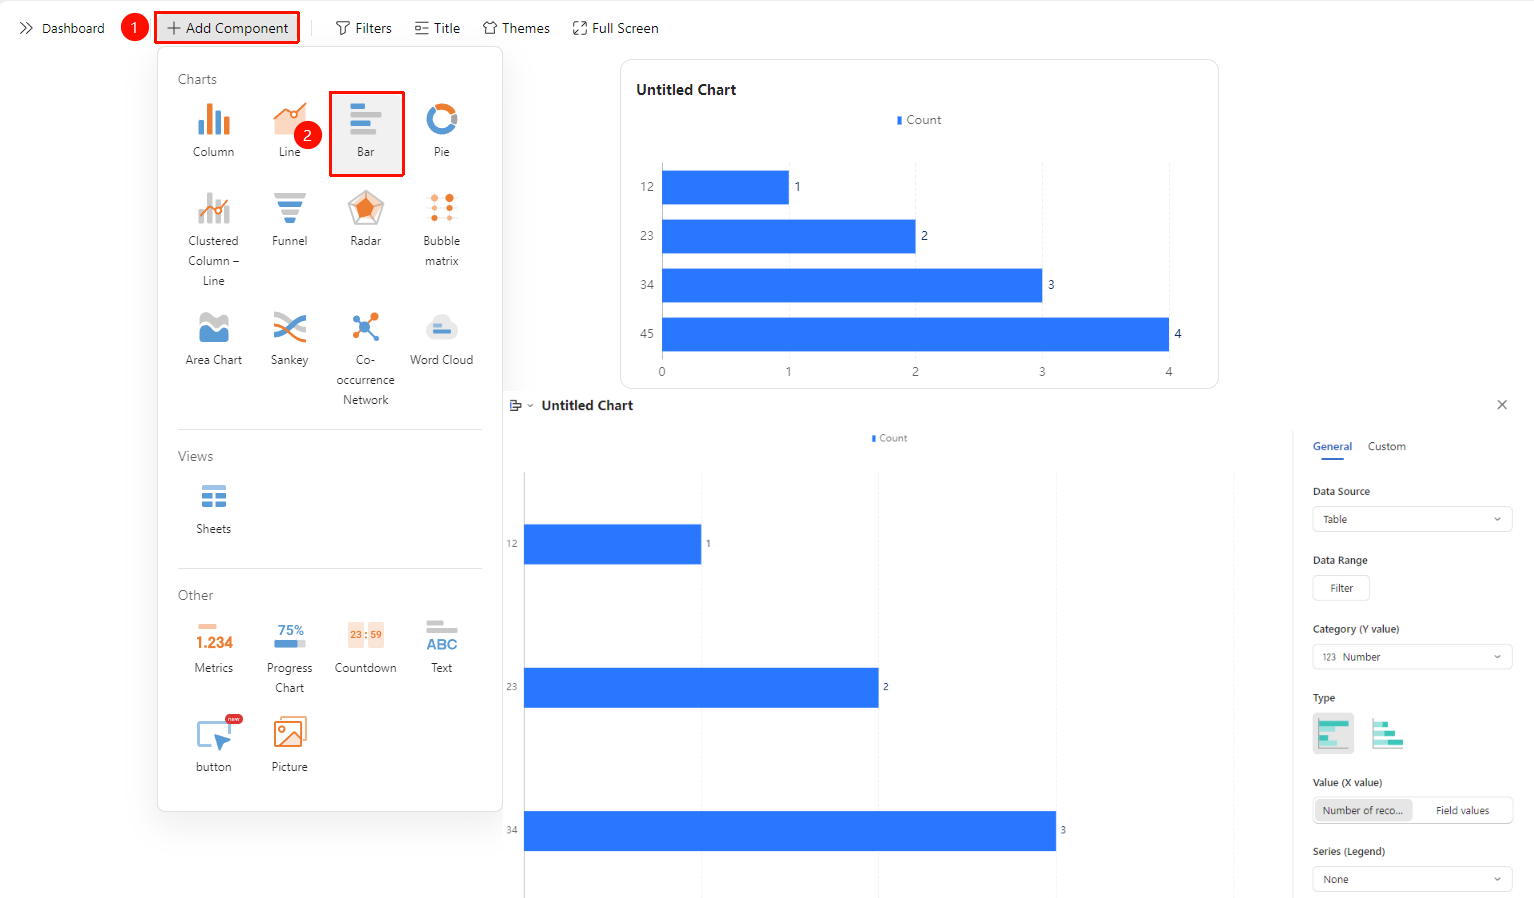Screen dimensions: 1534x898
Task: Insert a Sankey chart
Action: click(290, 327)
